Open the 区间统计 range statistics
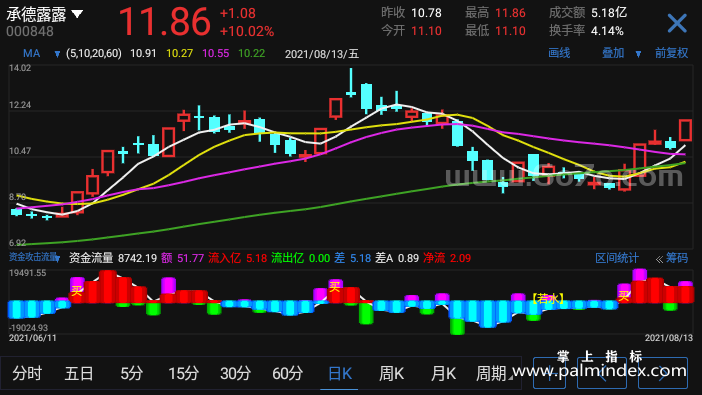This screenshot has width=702, height=395. pyautogui.click(x=616, y=258)
